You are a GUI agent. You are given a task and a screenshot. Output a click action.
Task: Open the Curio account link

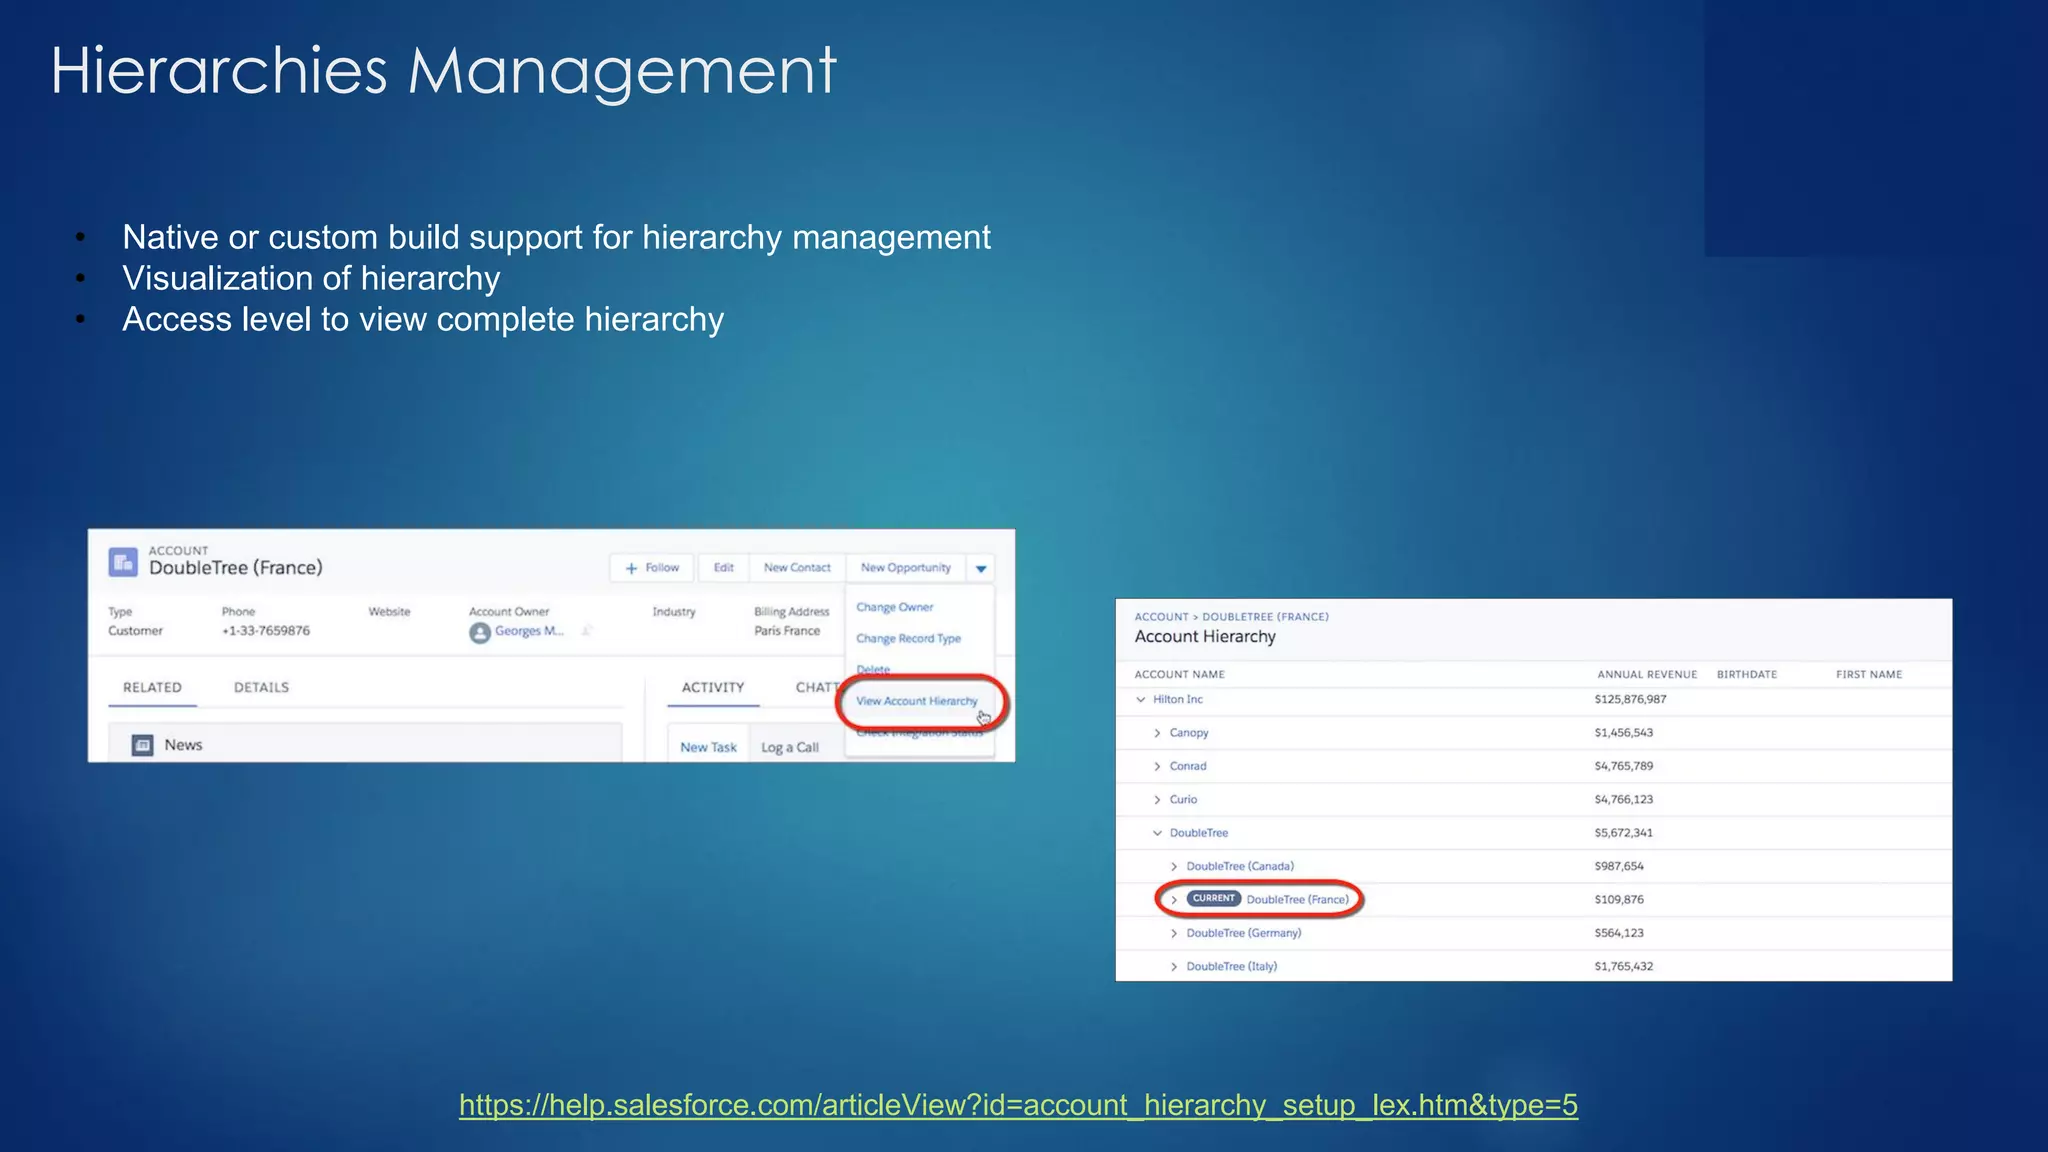[x=1183, y=800]
